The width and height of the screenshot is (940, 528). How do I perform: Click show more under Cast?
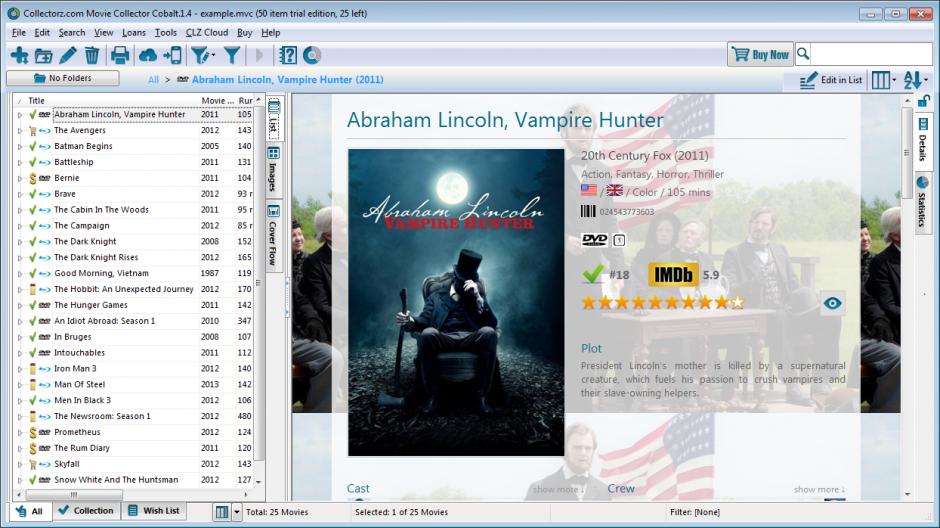pyautogui.click(x=558, y=490)
